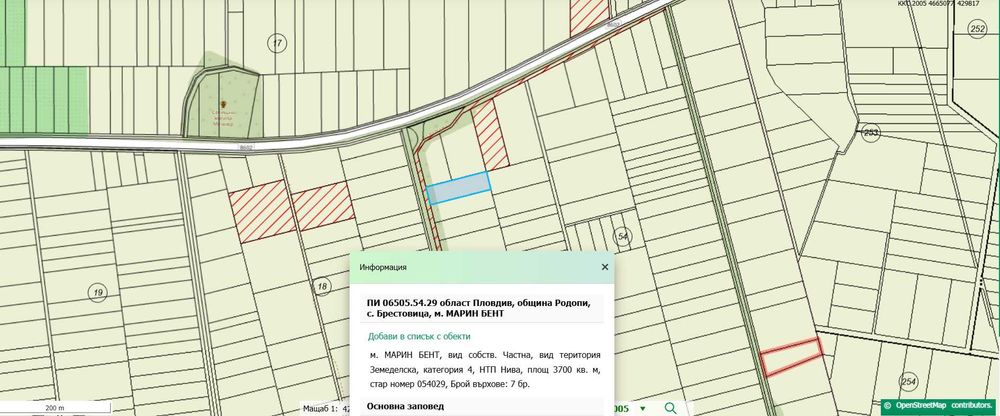Select the red outlined parcel
This screenshot has height=416, width=1000.
[x=791, y=357]
